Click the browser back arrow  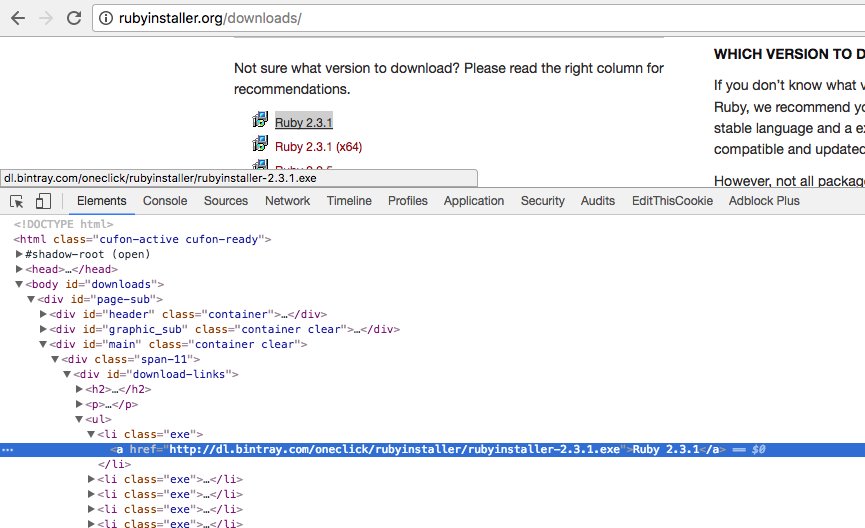(18, 18)
